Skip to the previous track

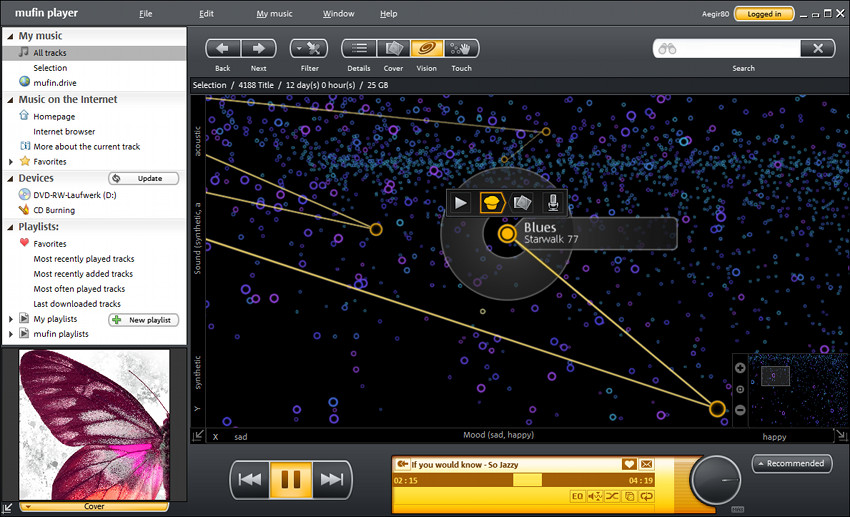[250, 480]
